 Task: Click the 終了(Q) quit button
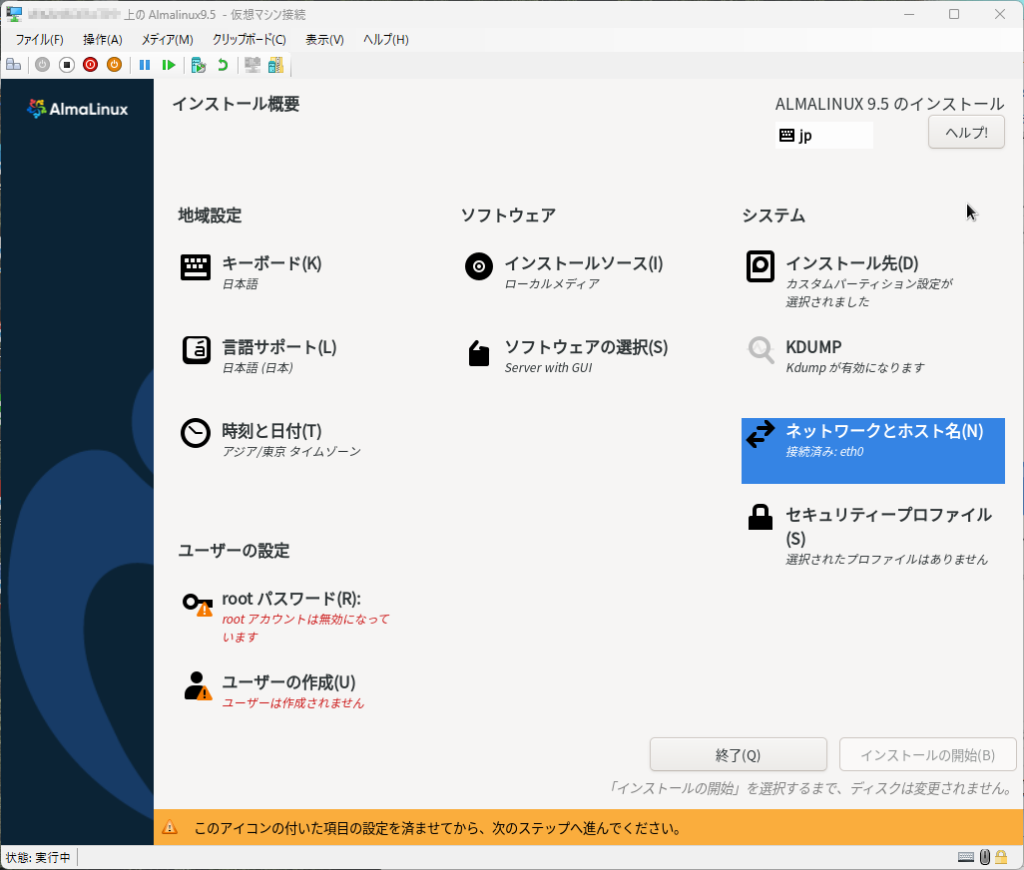click(x=738, y=755)
